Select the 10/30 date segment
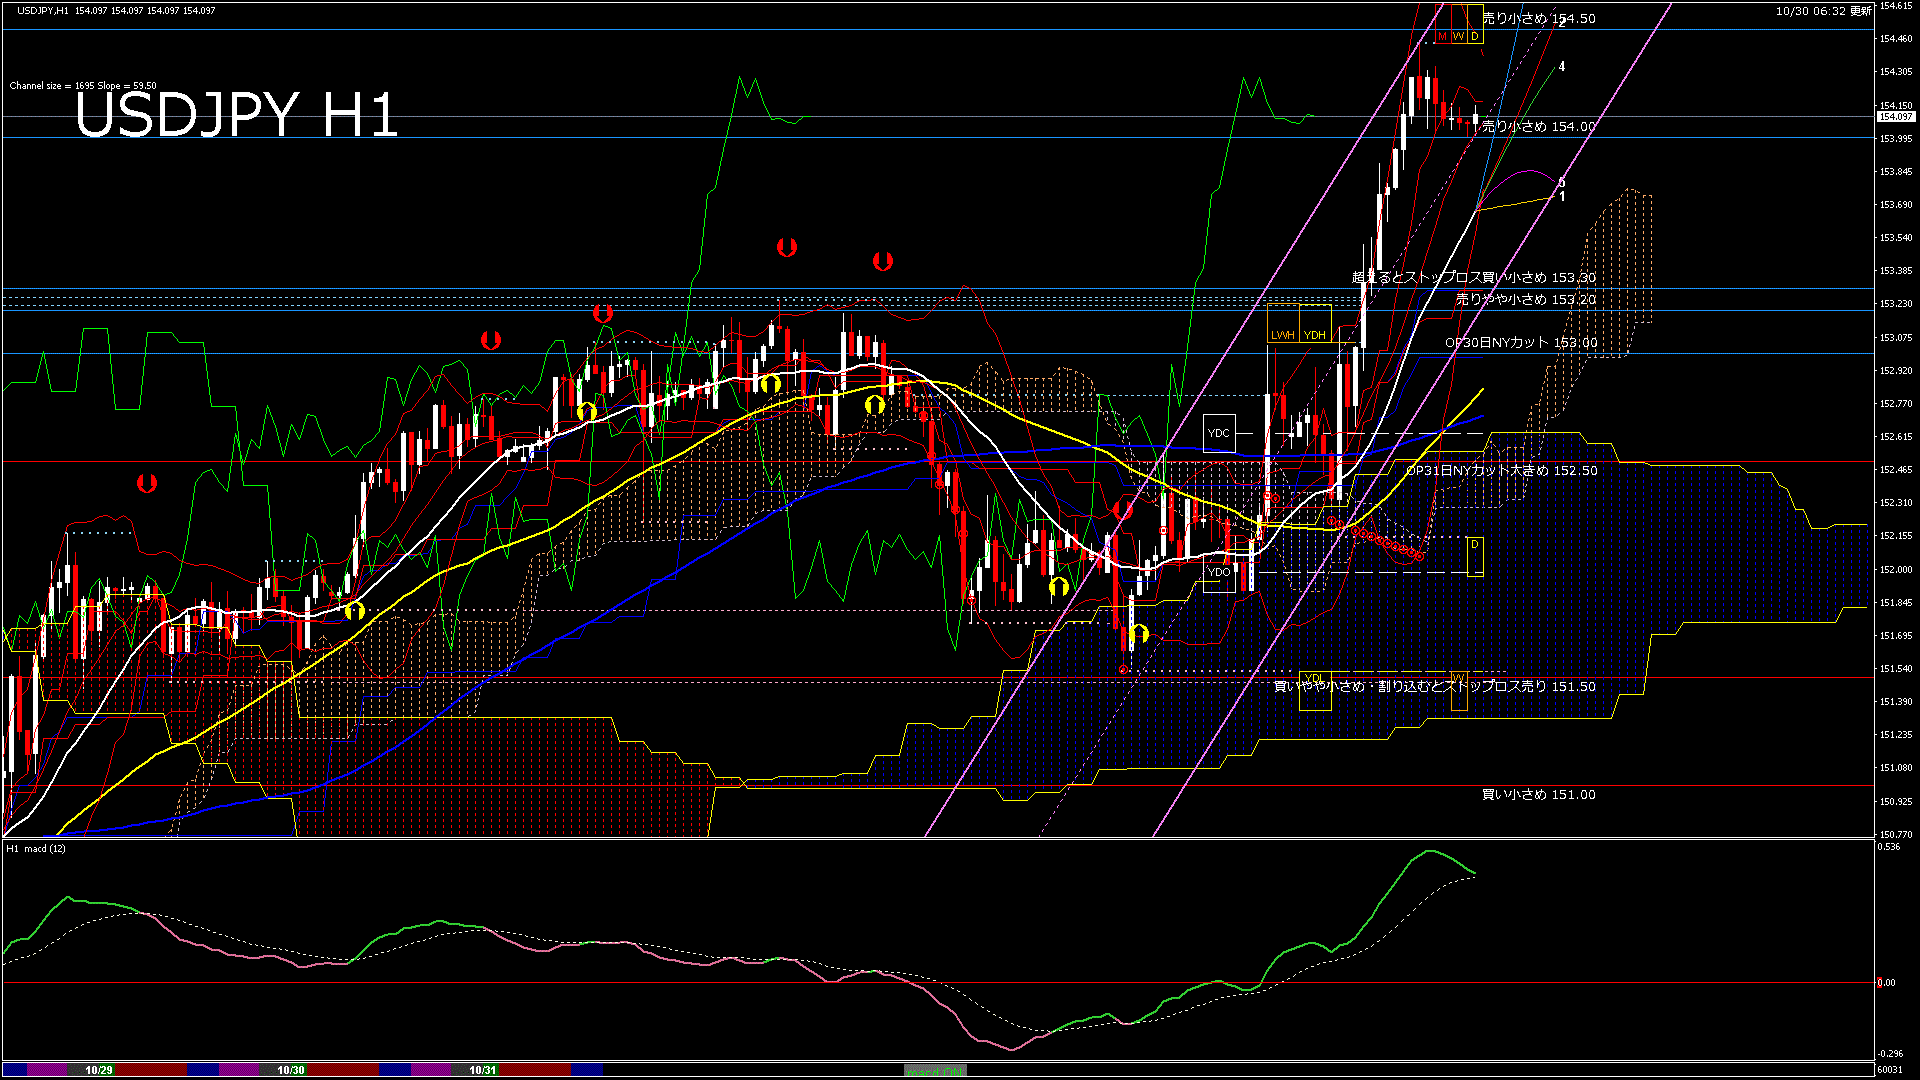 click(x=291, y=1070)
